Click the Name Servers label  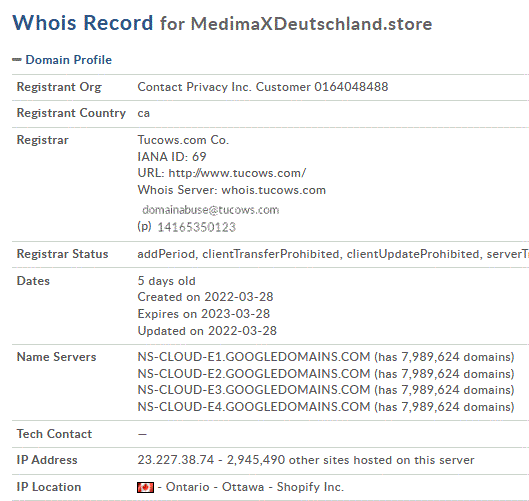pyautogui.click(x=56, y=357)
